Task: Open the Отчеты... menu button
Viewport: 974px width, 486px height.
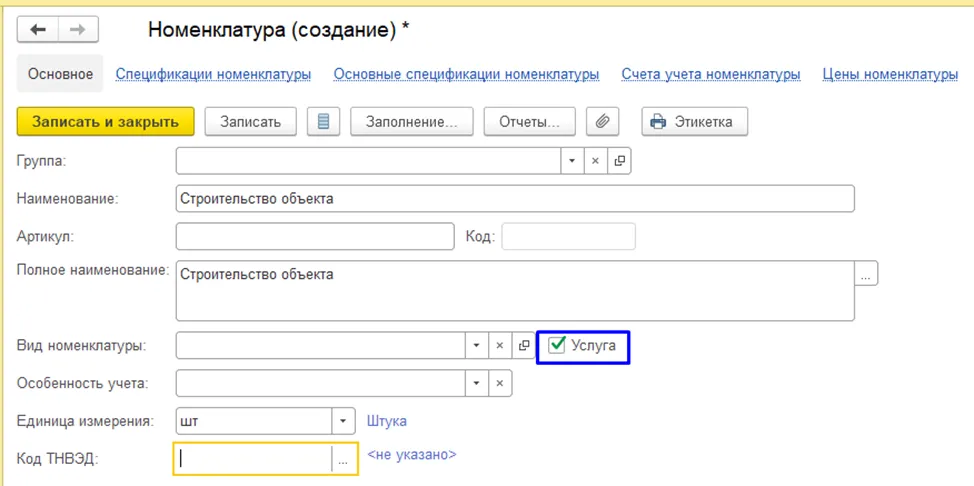Action: [529, 121]
